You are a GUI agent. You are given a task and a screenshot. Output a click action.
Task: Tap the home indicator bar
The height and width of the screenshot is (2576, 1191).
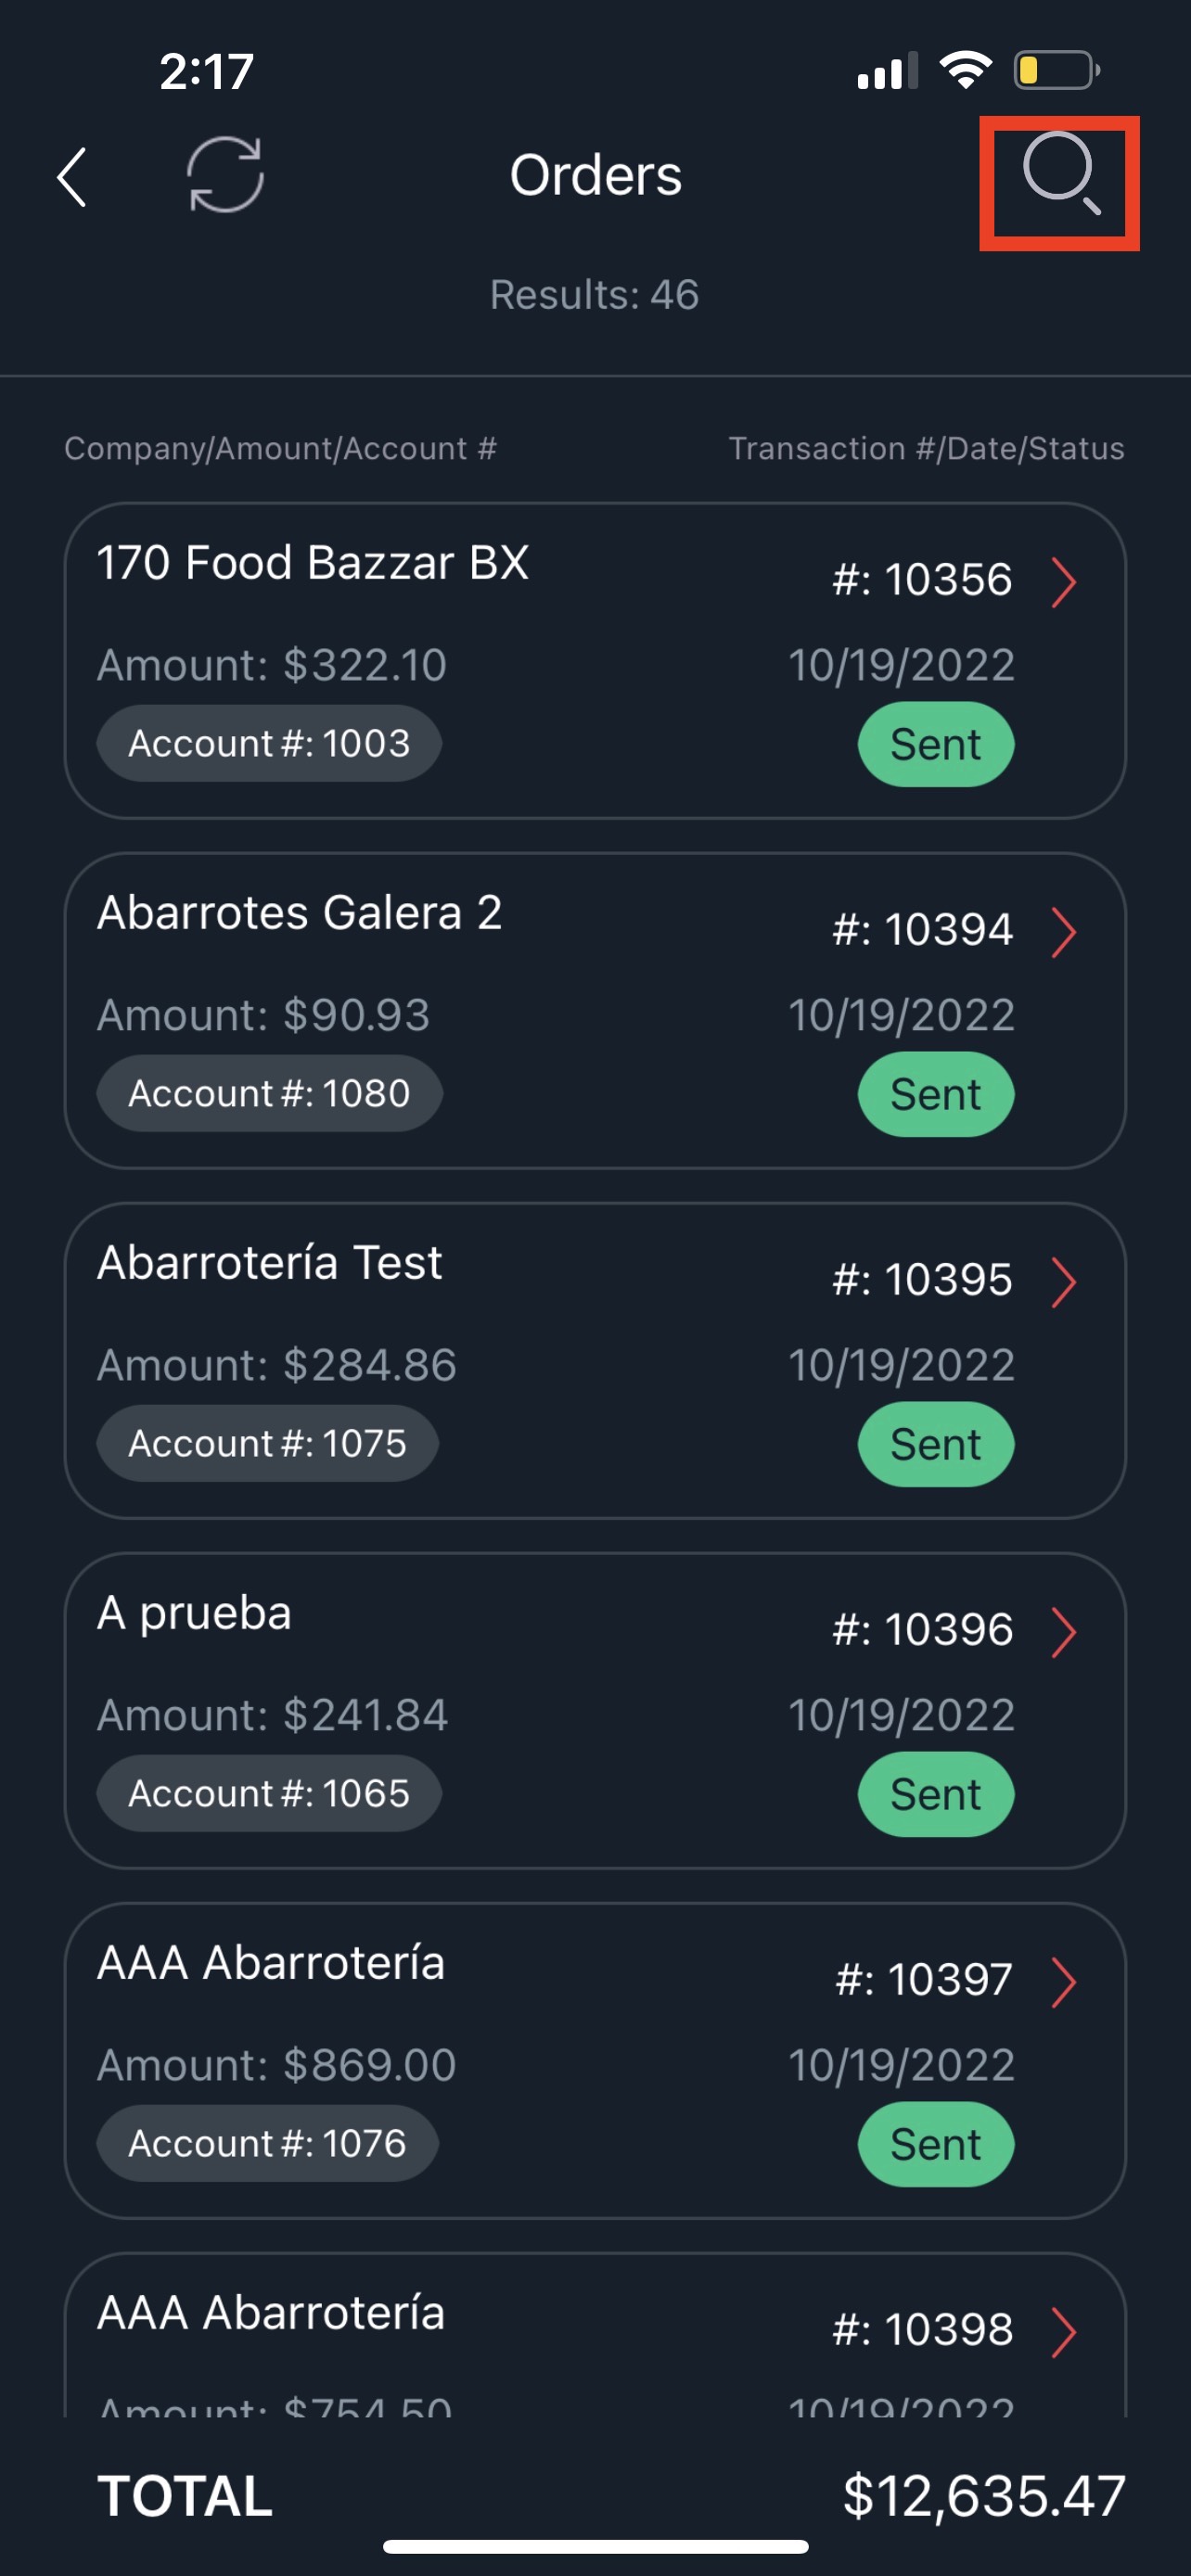pos(595,2546)
